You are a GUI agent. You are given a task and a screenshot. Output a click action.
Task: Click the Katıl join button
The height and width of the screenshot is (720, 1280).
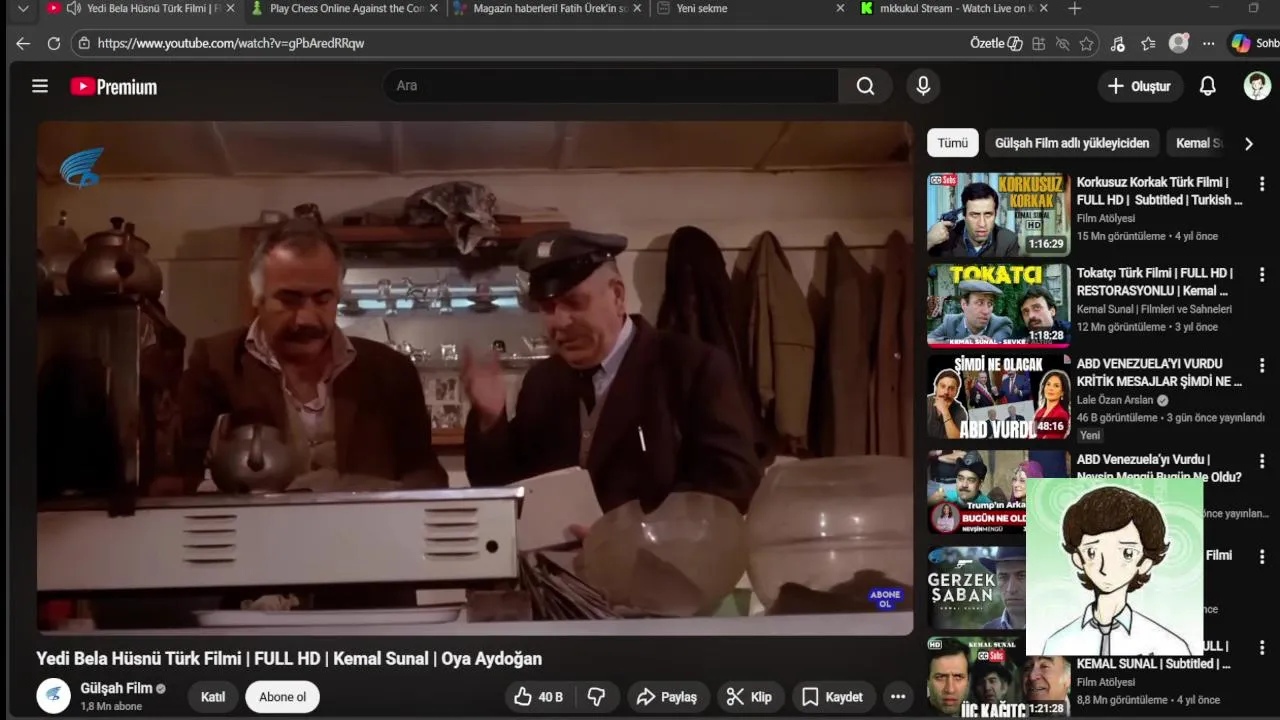click(x=213, y=697)
